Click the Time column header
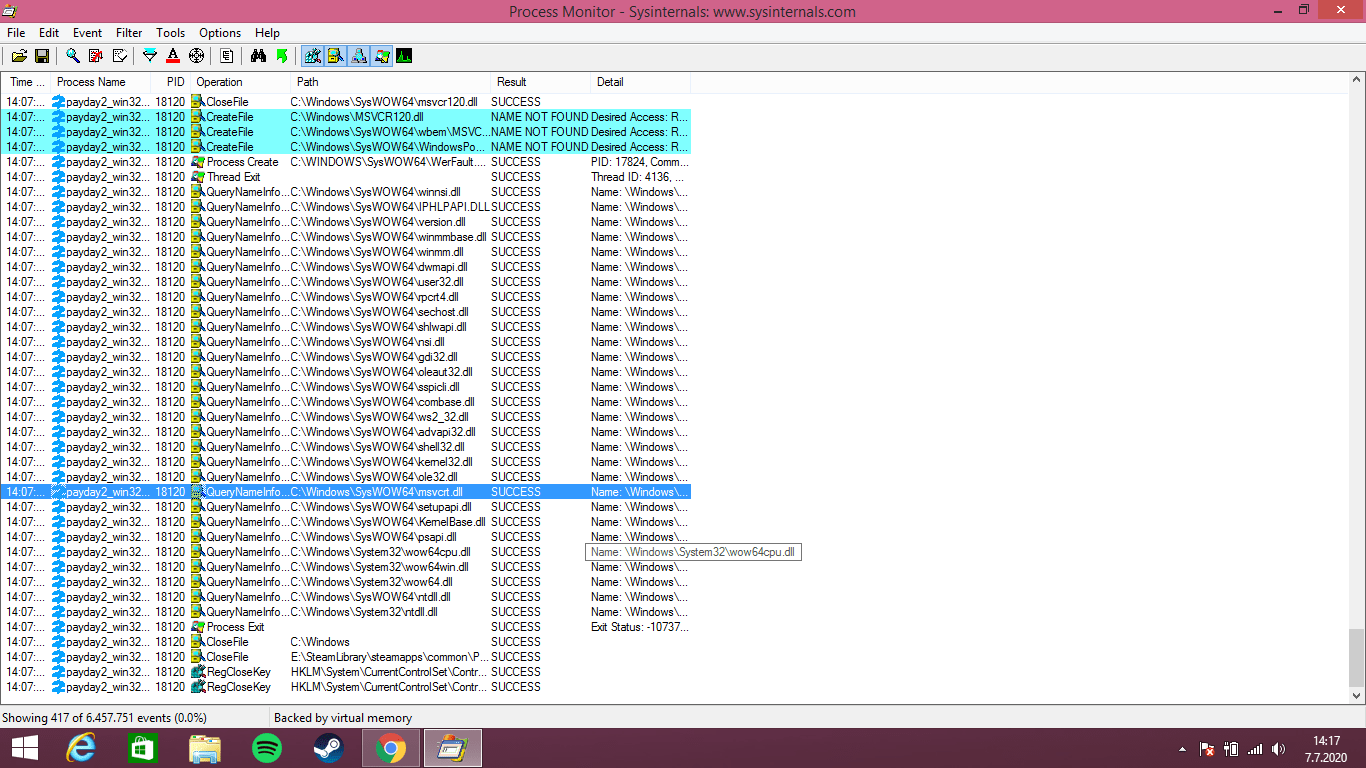 (x=26, y=82)
